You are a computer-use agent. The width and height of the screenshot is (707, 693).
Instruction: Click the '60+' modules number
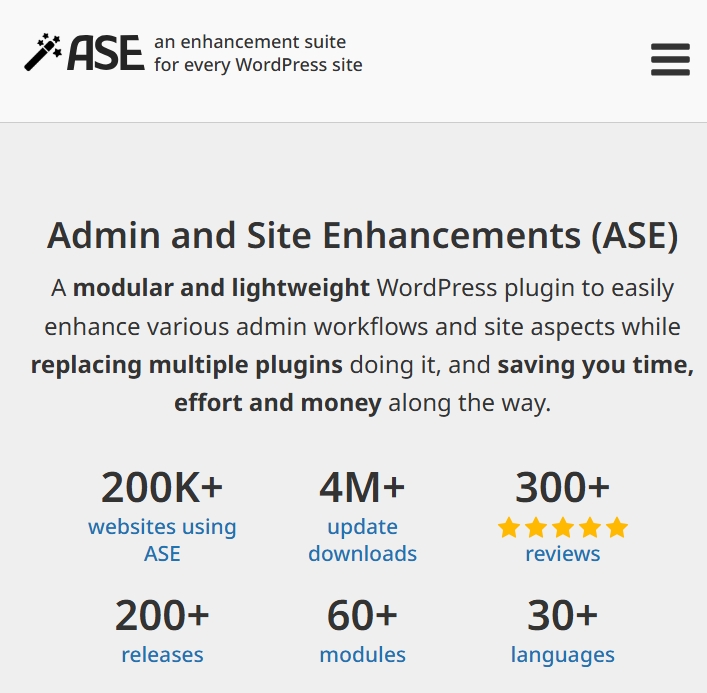(362, 615)
